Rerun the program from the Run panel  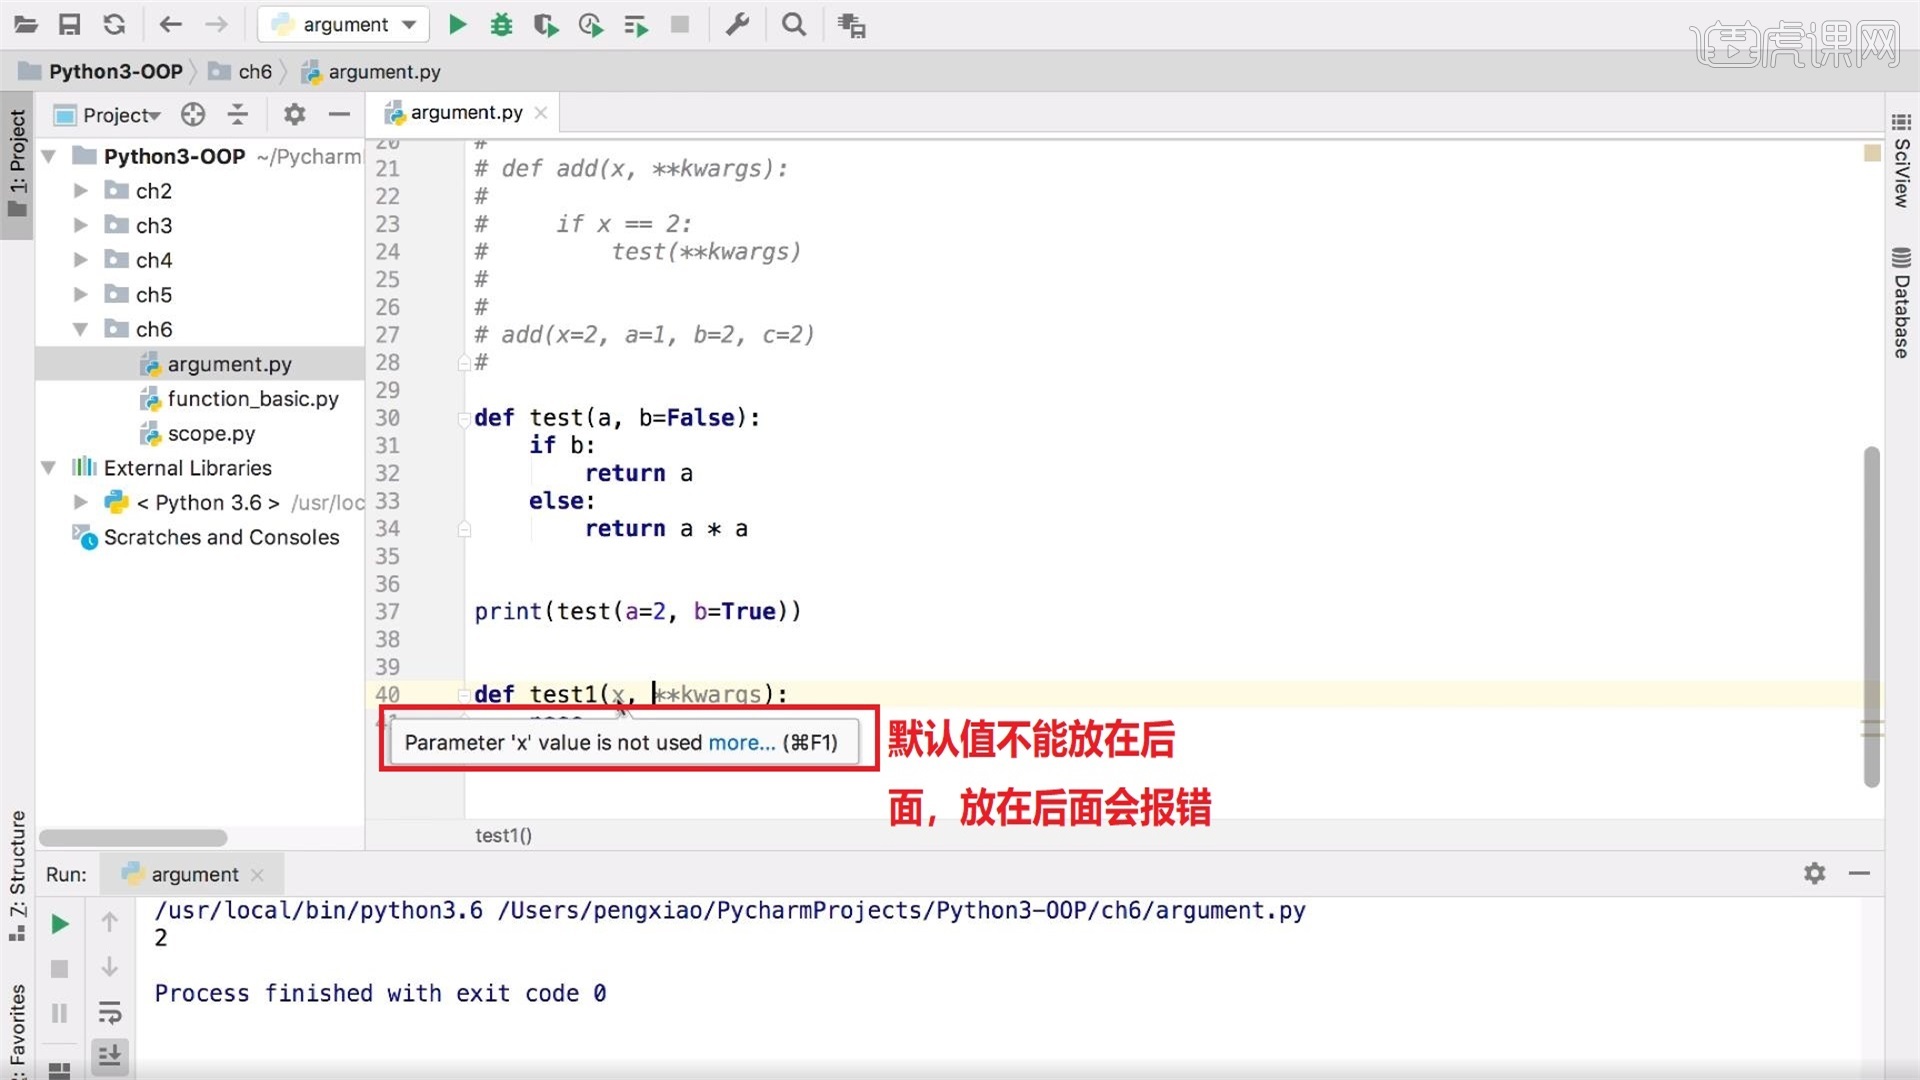tap(59, 924)
